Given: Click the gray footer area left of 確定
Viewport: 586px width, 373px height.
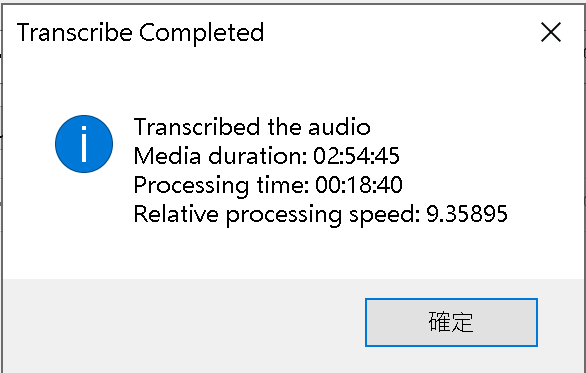Looking at the screenshot, I should click(183, 322).
